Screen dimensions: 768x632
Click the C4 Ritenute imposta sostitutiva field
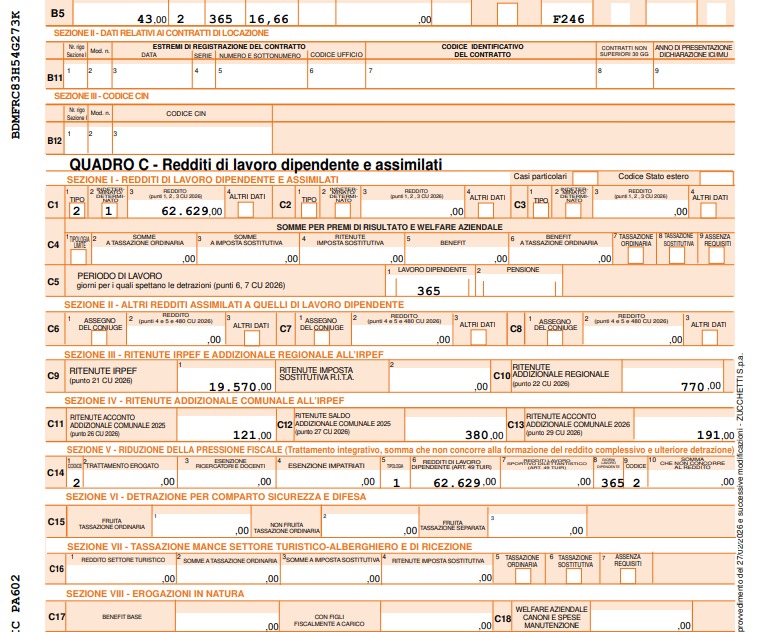point(352,255)
